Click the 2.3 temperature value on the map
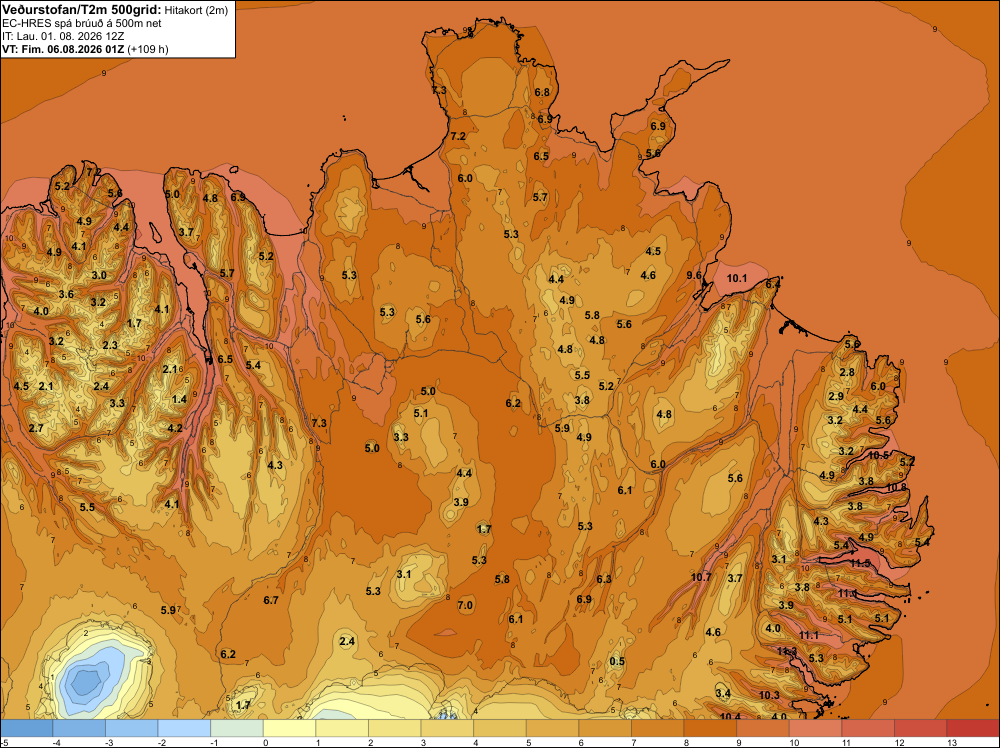This screenshot has height=748, width=1000. 110,345
